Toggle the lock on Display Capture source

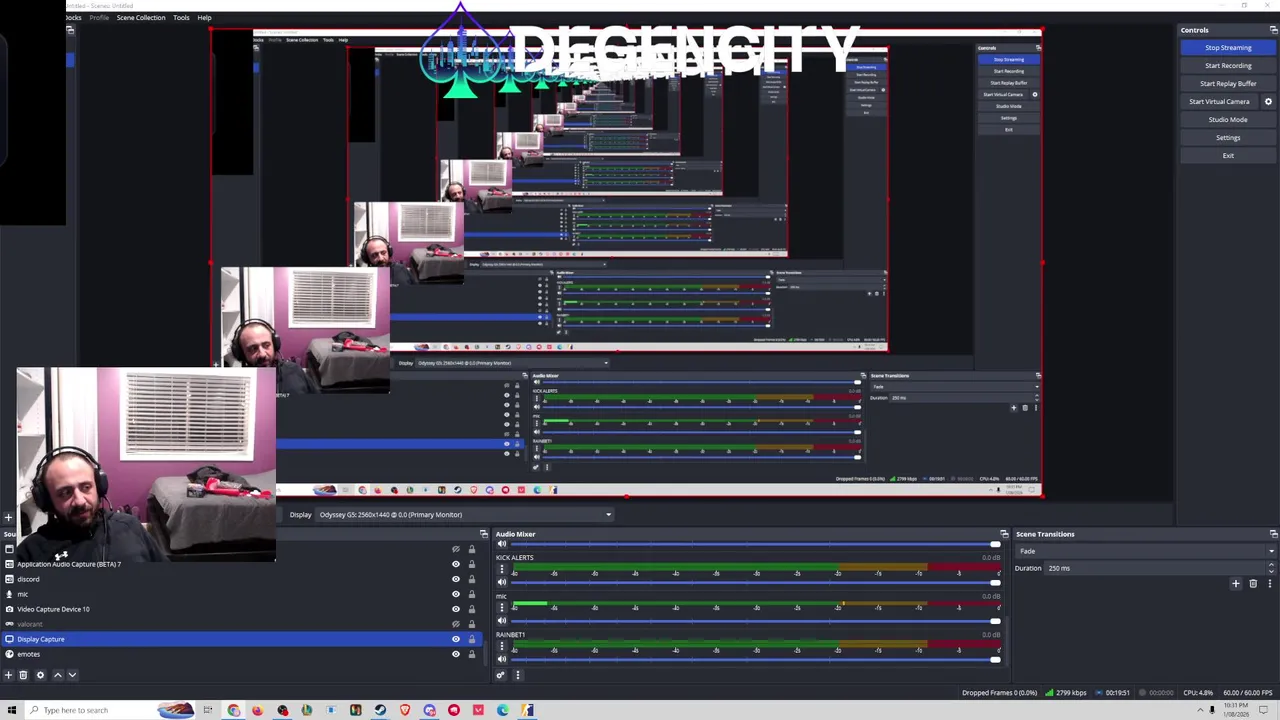coord(472,639)
